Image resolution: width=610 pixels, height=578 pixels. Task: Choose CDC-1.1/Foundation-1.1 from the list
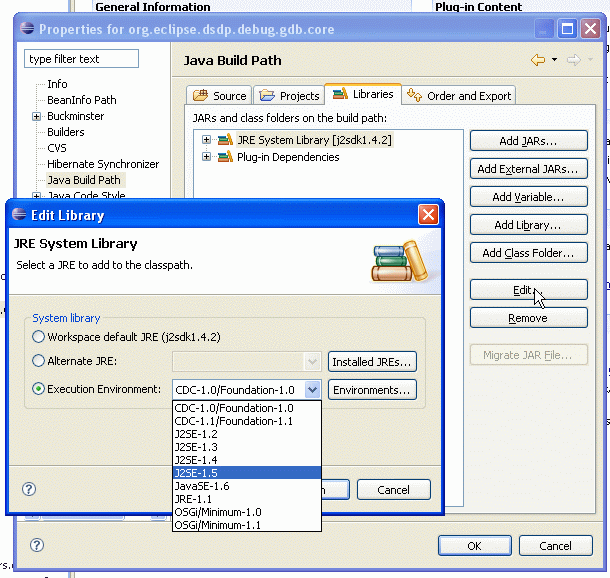tap(247, 421)
